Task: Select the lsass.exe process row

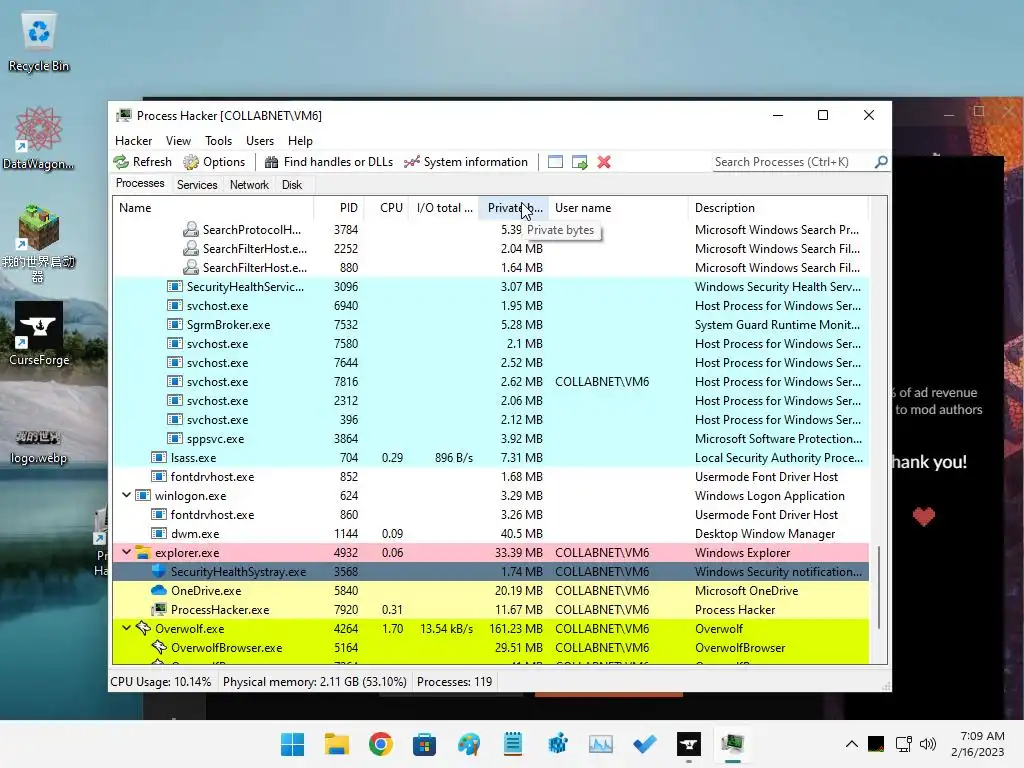Action: (x=491, y=458)
